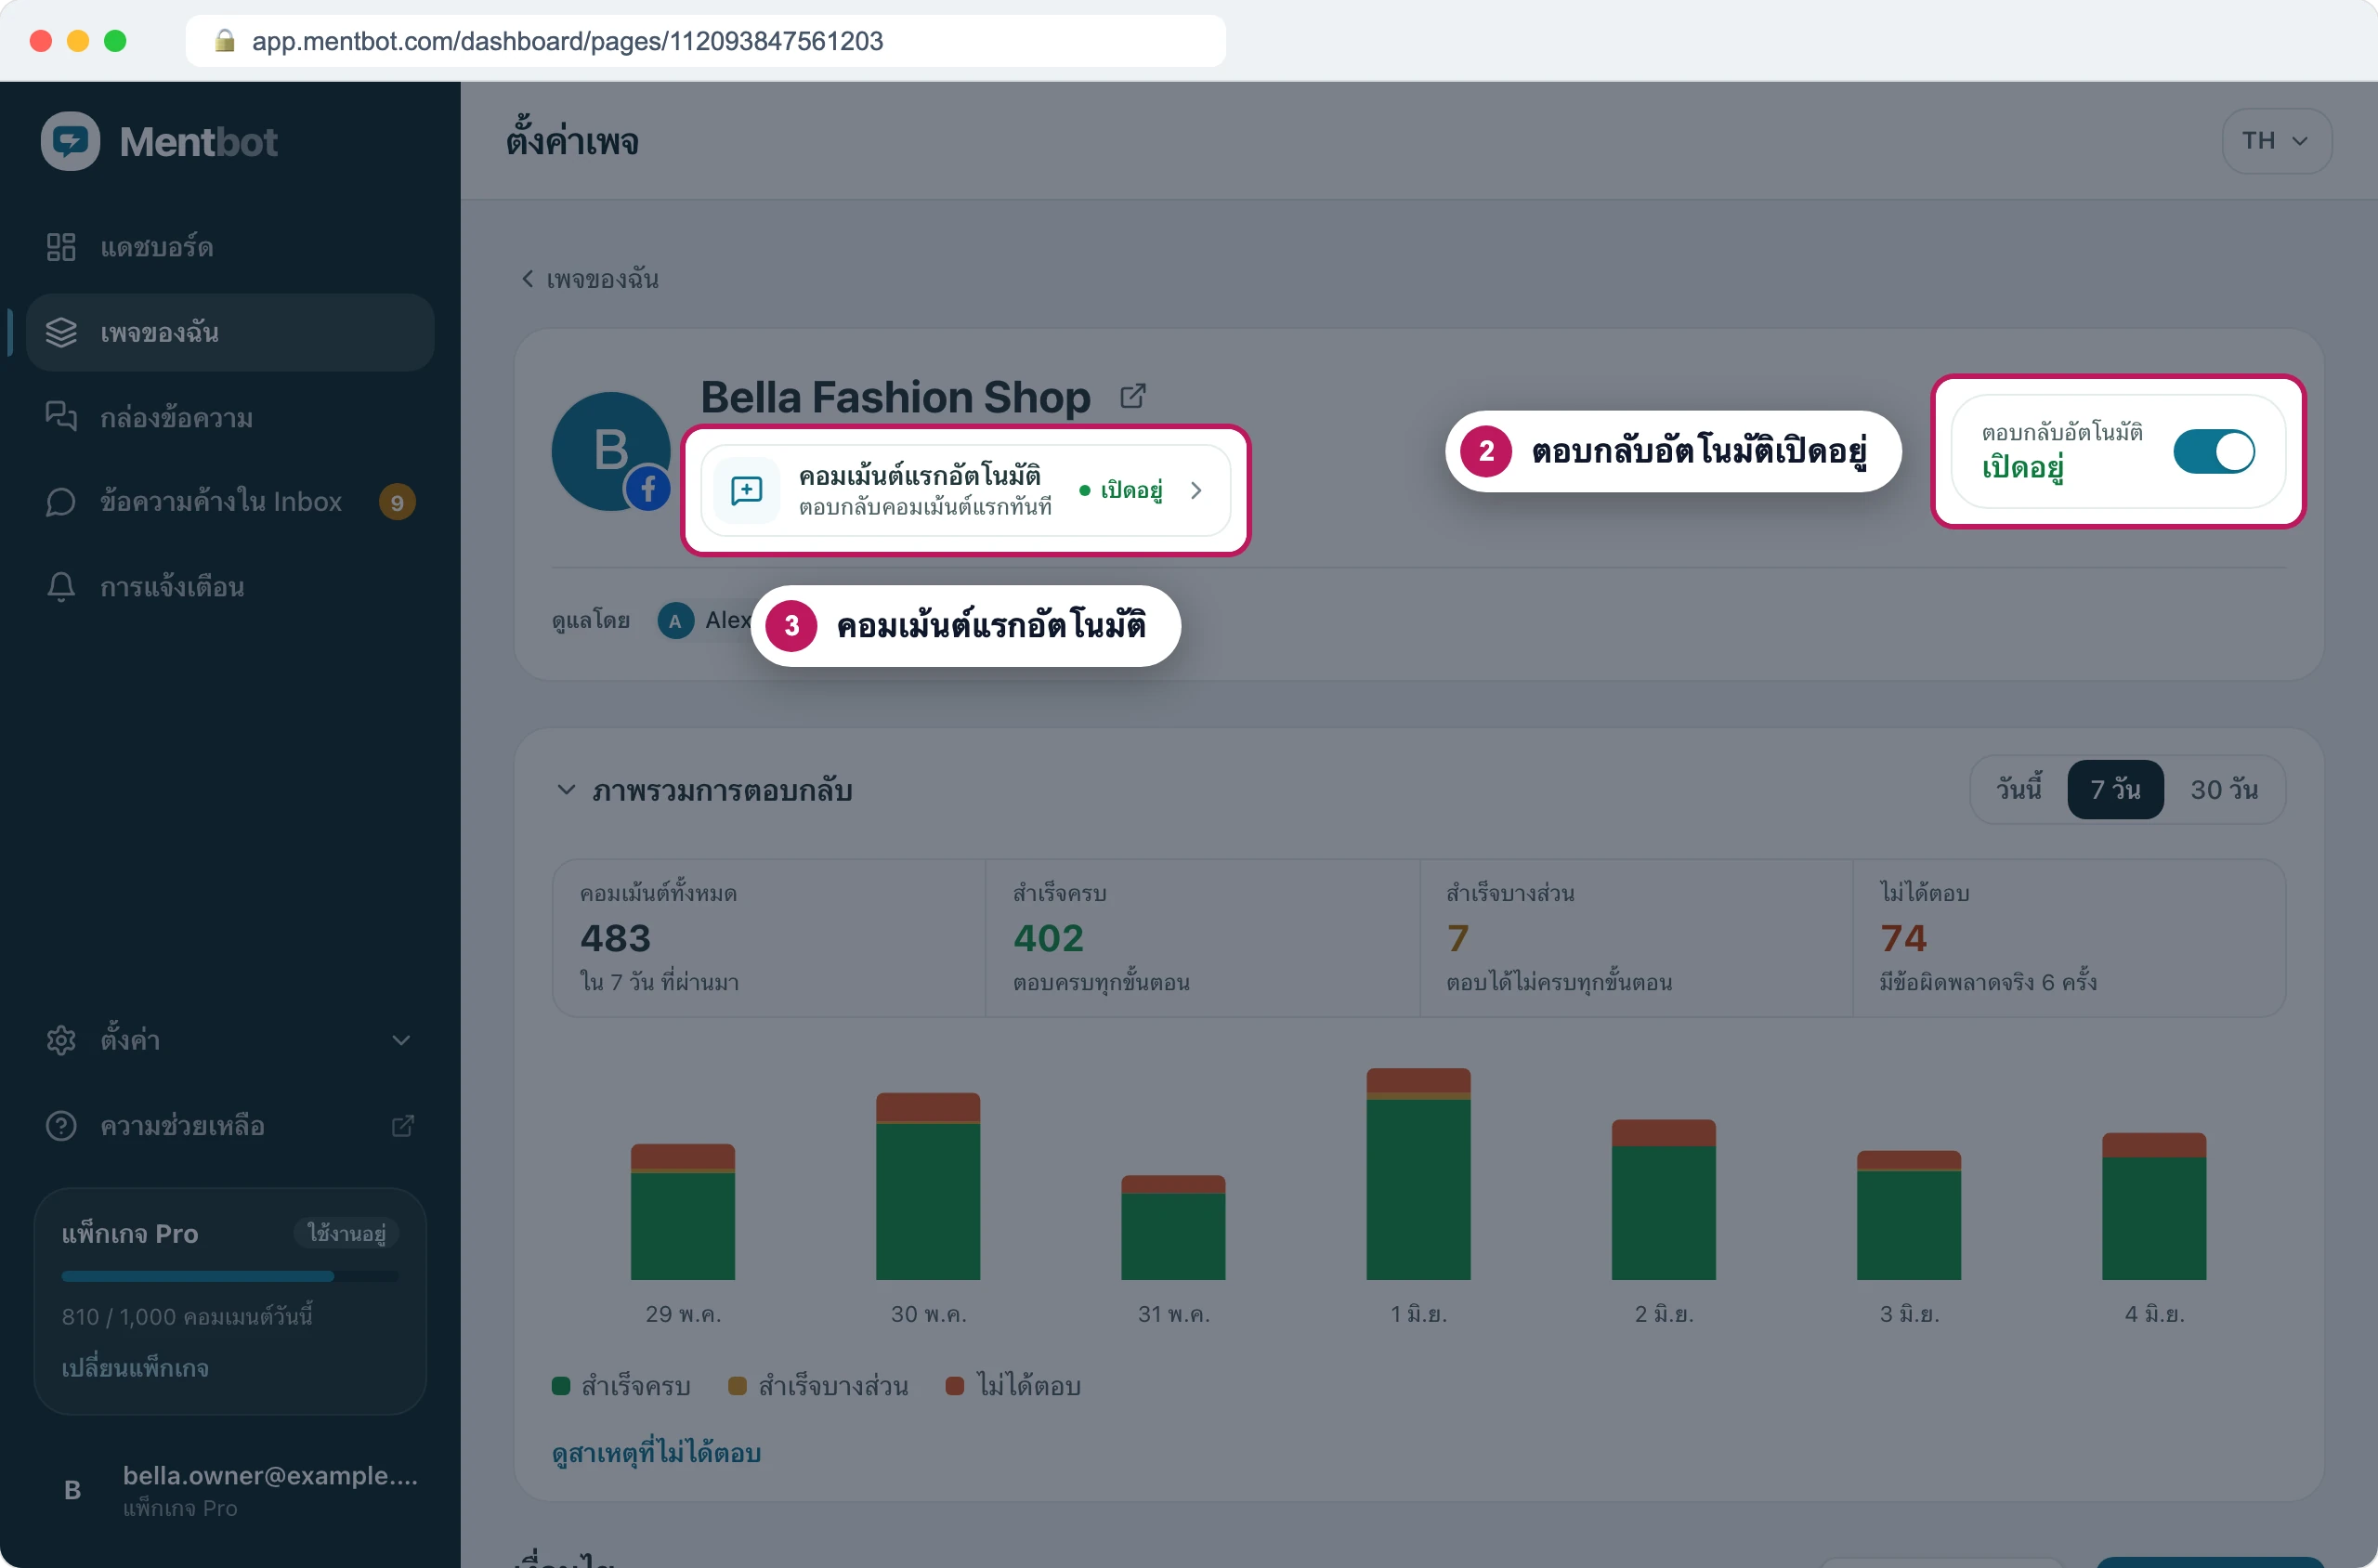The height and width of the screenshot is (1568, 2378).
Task: Click the 402 สำเร็จครบ value
Action: click(x=1048, y=938)
